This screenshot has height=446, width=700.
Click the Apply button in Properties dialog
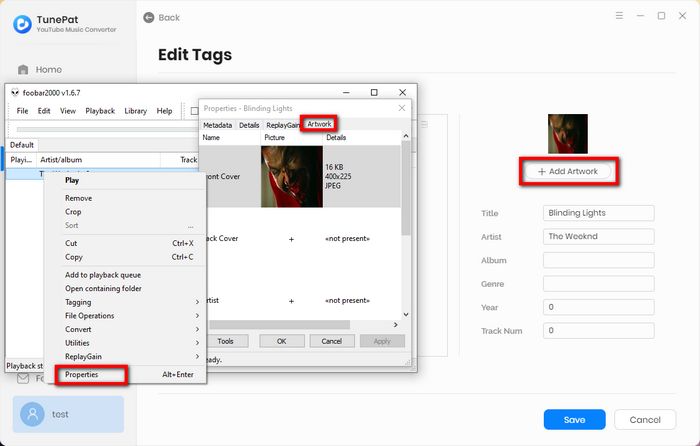tap(382, 341)
